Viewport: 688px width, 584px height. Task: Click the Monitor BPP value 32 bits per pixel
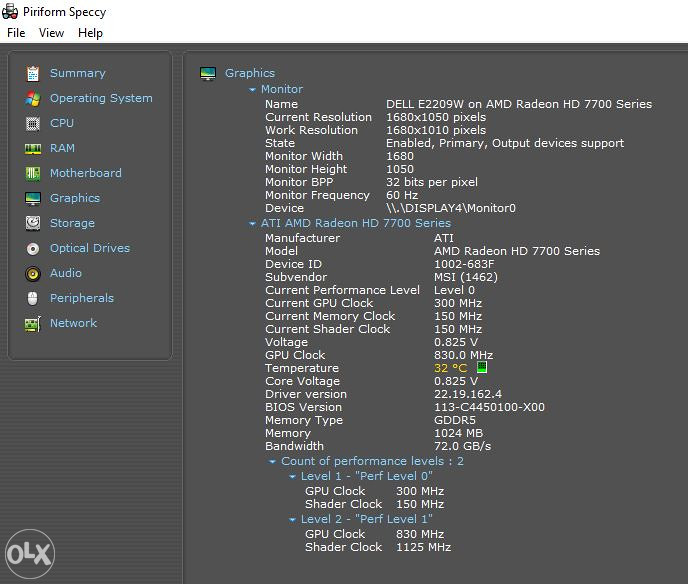click(x=432, y=182)
